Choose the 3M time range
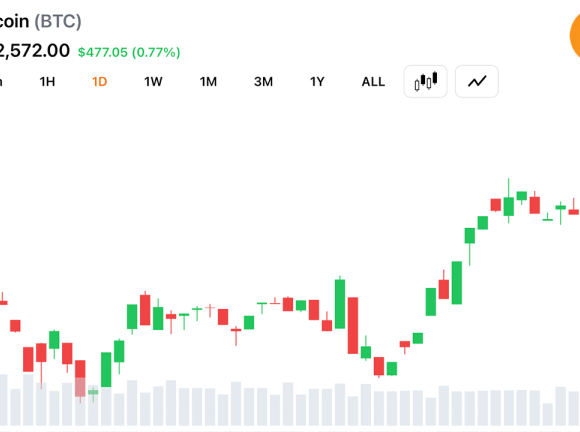580x432 pixels. (263, 82)
